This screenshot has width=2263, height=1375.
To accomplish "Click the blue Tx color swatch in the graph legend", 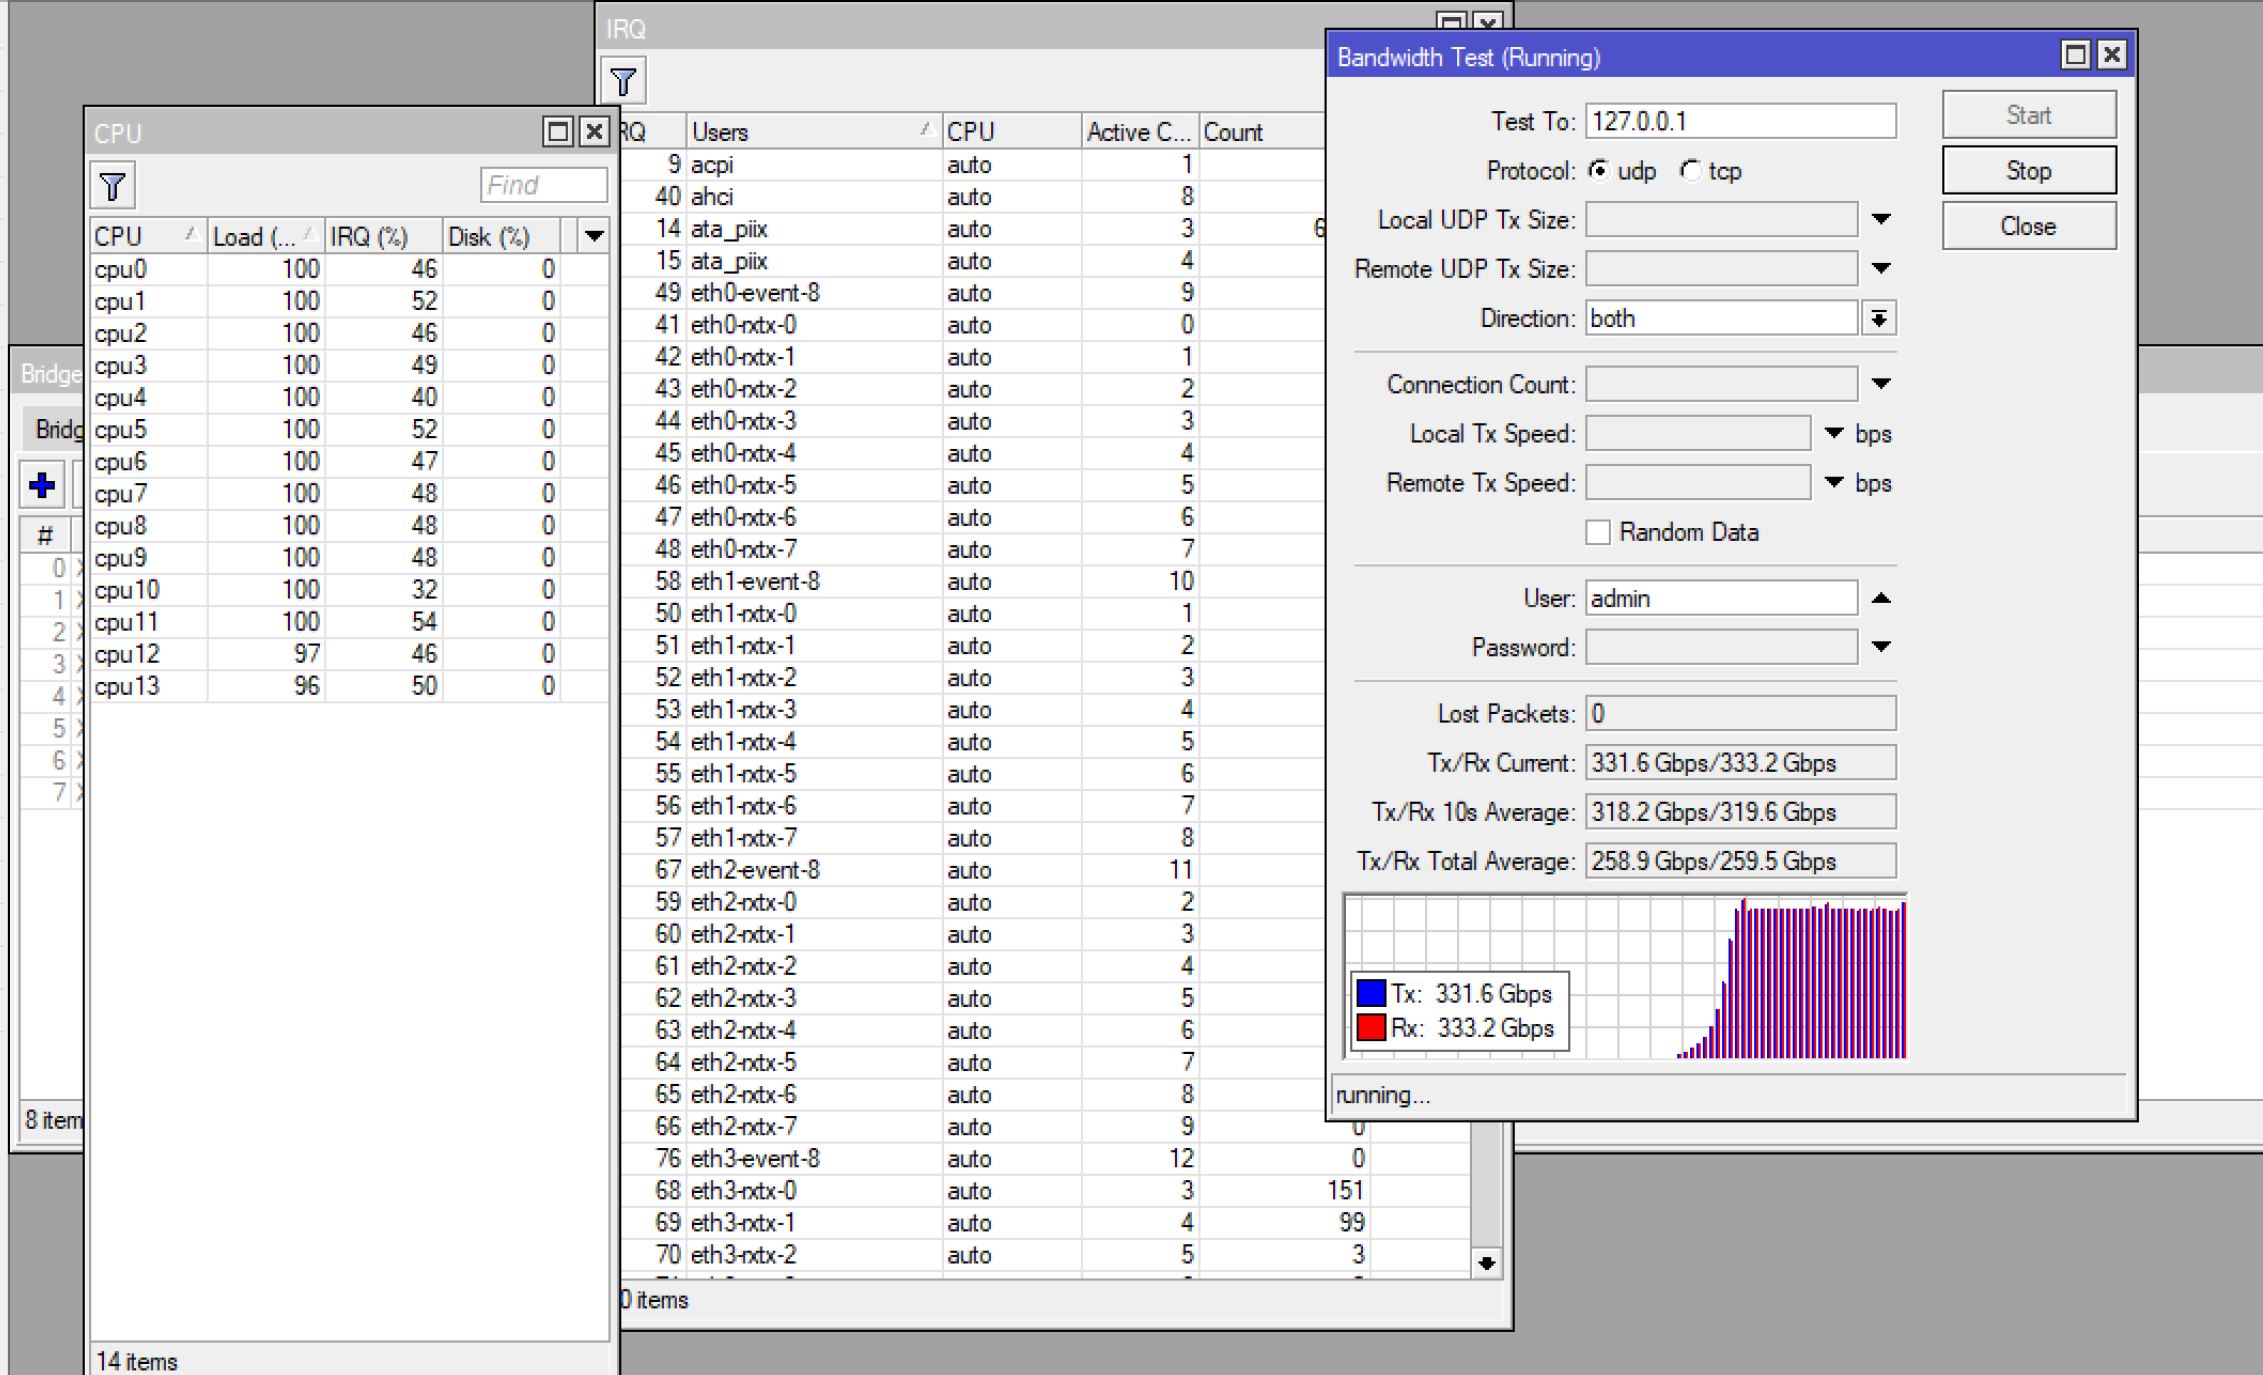I will [x=1371, y=993].
